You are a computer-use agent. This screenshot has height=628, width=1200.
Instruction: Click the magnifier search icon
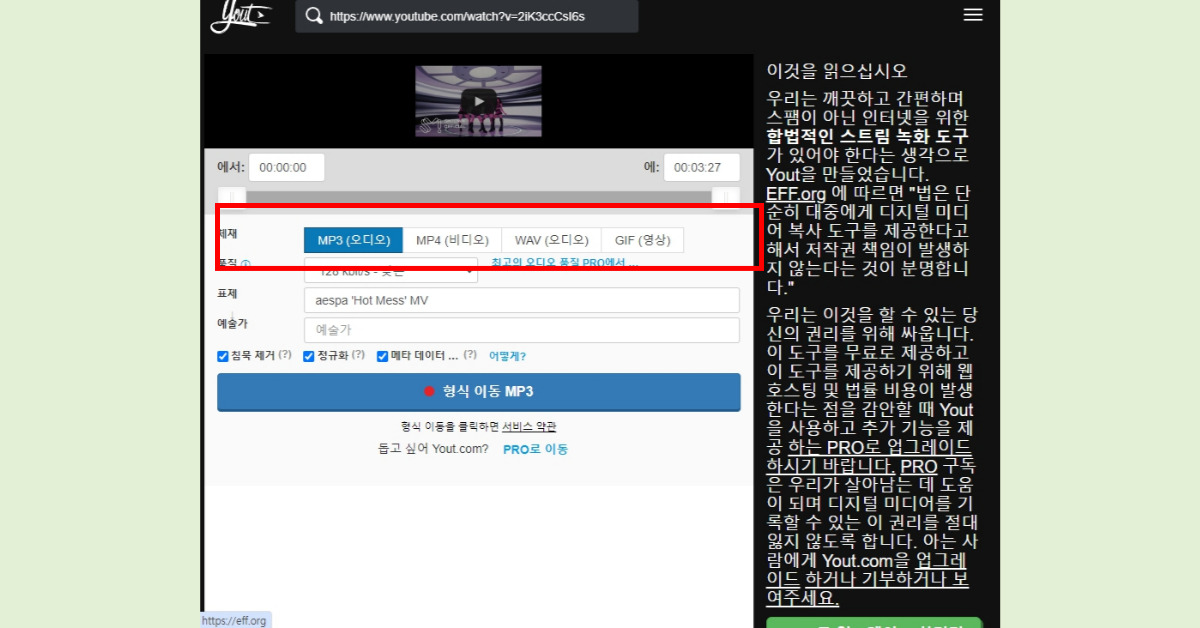pyautogui.click(x=314, y=16)
